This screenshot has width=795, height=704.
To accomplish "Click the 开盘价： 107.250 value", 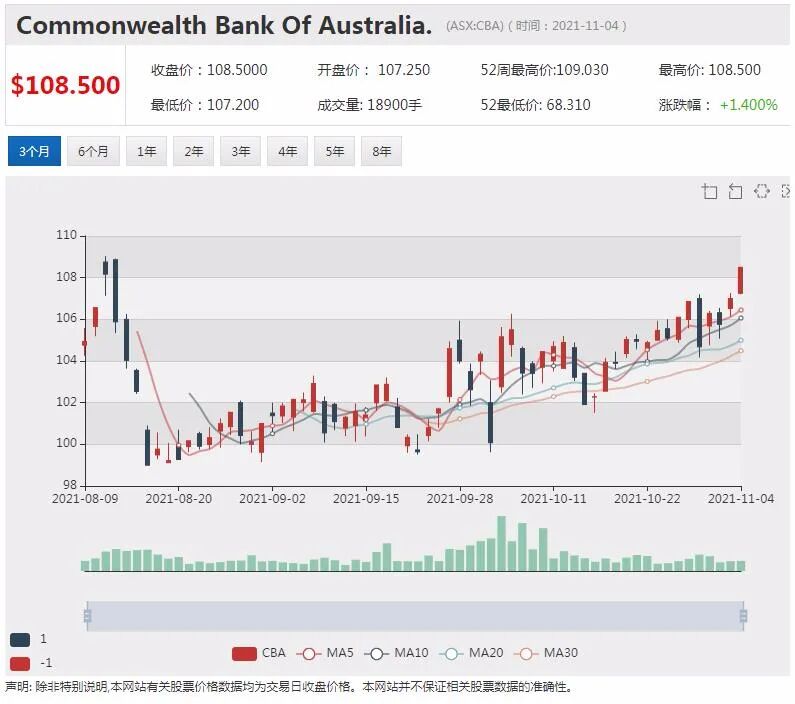I will click(374, 70).
